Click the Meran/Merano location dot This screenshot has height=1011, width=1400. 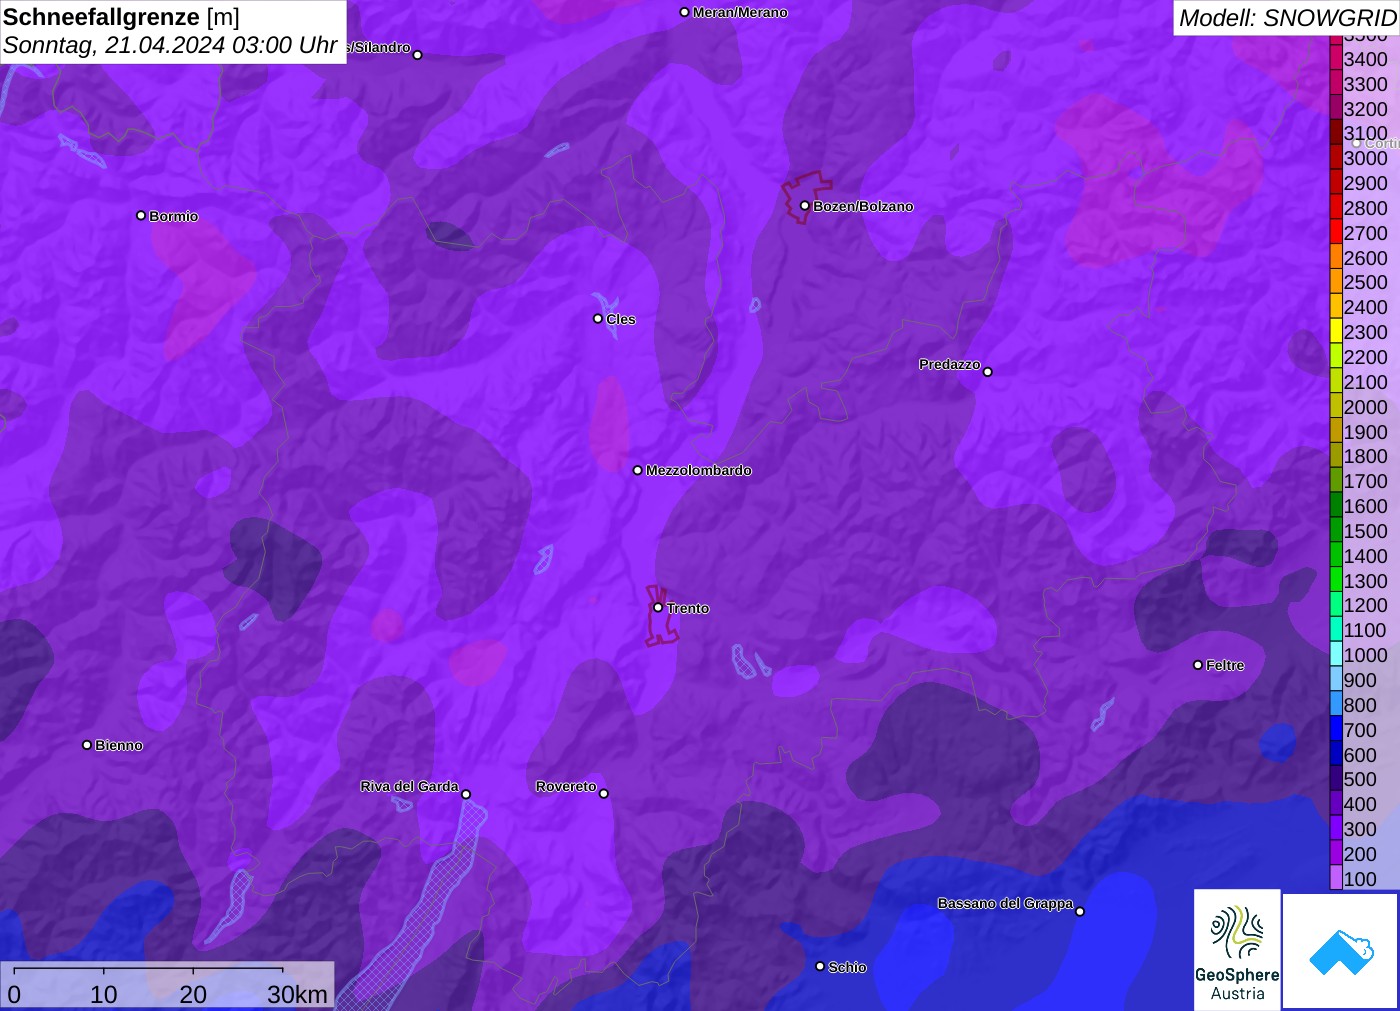click(685, 12)
